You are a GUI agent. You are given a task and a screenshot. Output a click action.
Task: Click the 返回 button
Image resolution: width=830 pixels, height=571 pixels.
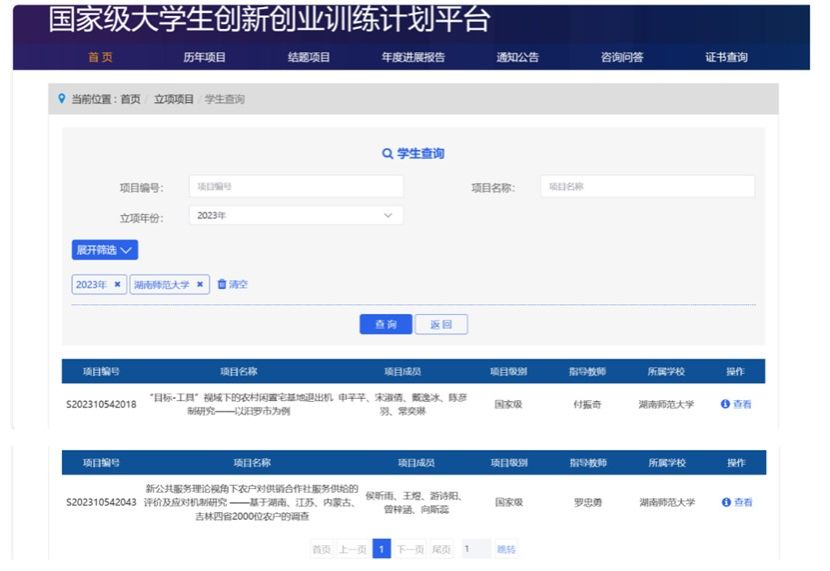click(441, 325)
